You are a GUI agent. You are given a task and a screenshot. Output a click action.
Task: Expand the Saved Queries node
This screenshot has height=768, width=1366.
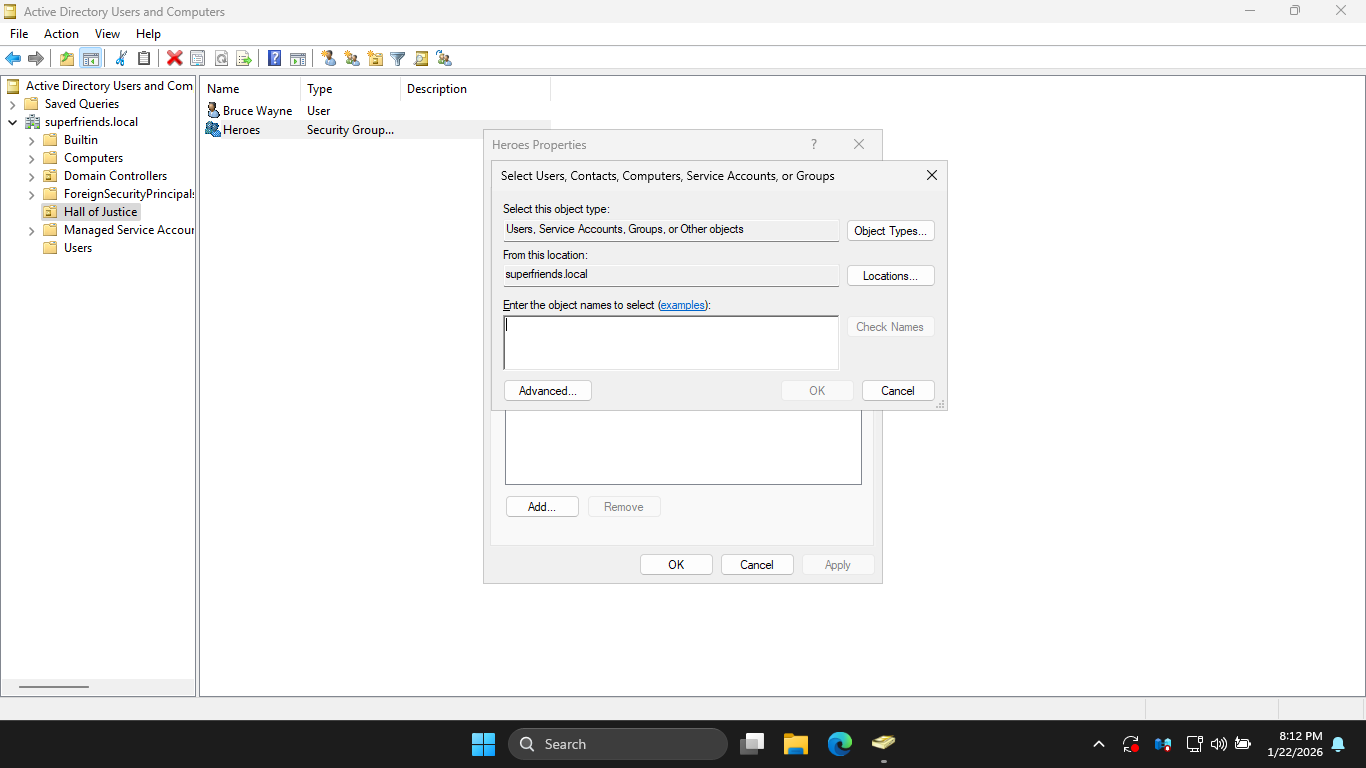[13, 105]
